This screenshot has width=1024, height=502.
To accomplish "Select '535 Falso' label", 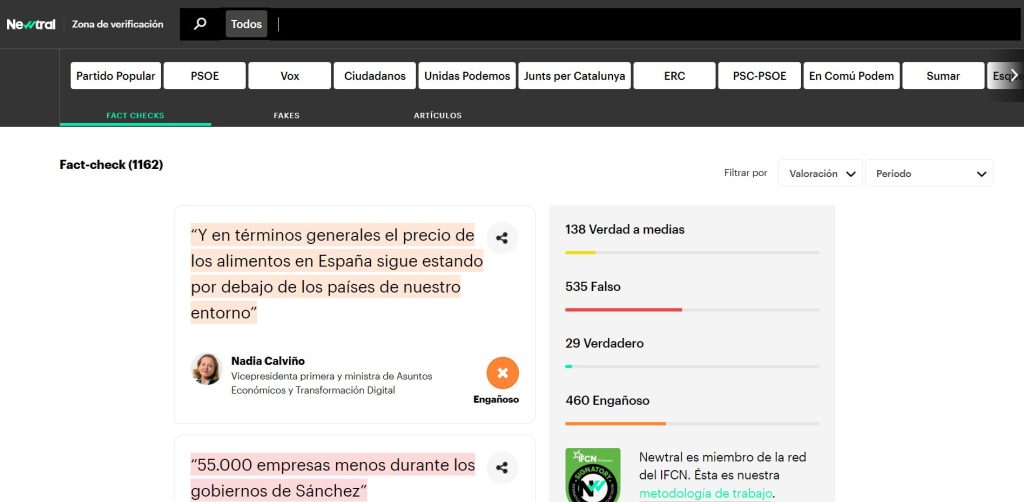I will (593, 287).
